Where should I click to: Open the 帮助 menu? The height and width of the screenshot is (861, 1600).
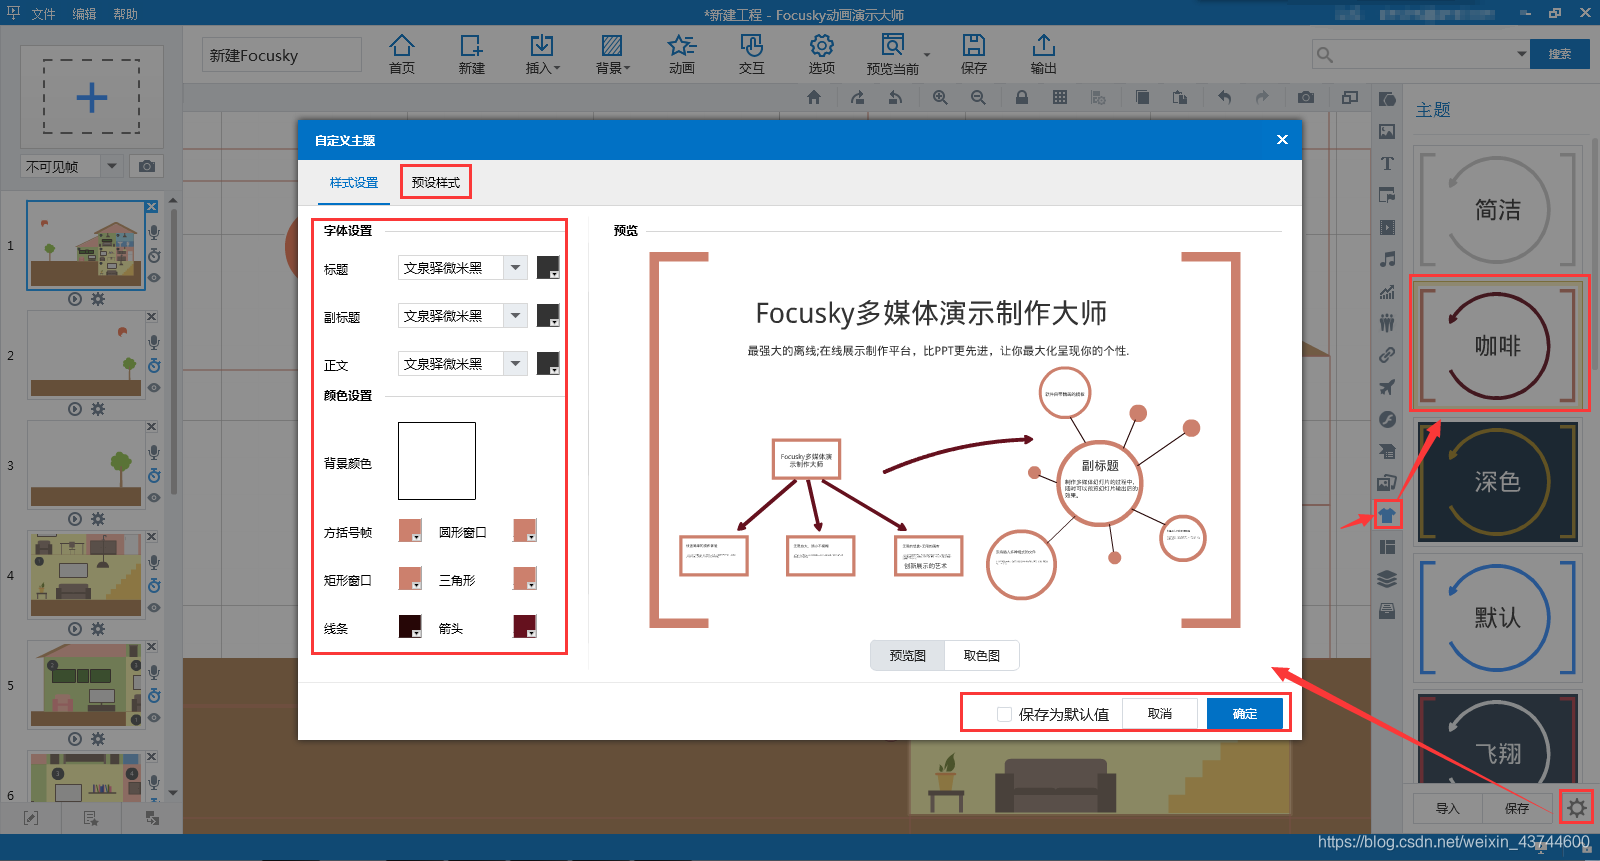[125, 14]
